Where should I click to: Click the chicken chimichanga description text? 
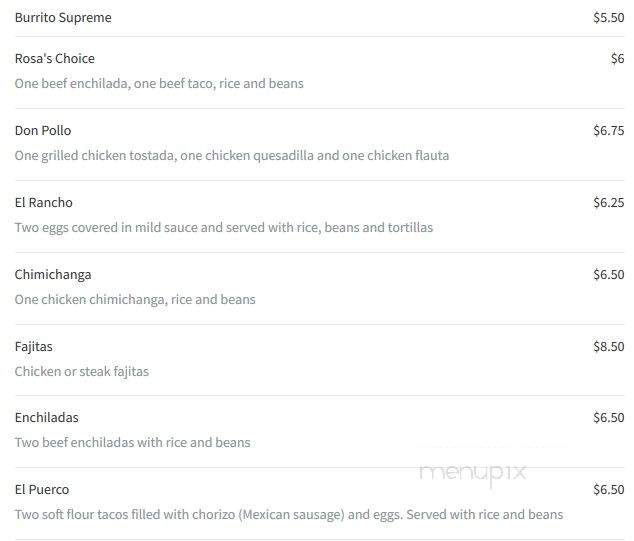(x=135, y=300)
